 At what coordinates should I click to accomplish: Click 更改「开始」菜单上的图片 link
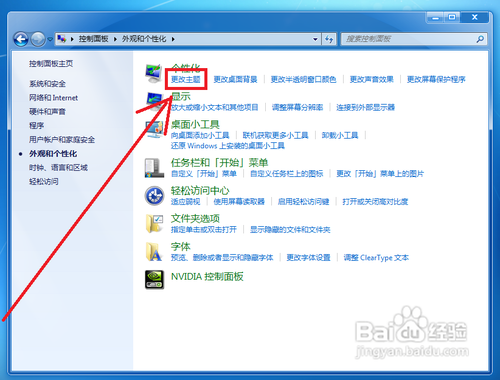pos(380,174)
